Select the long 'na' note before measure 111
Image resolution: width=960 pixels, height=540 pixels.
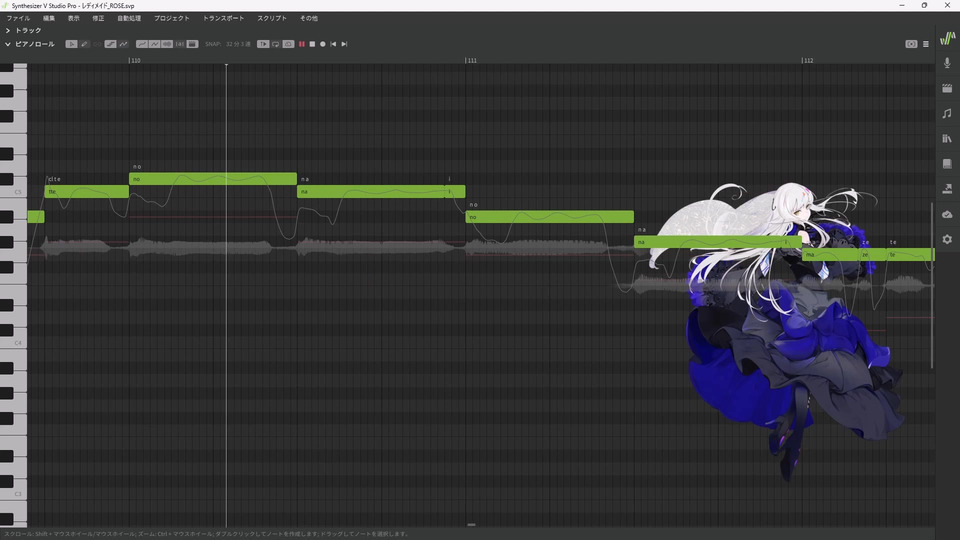(370, 192)
